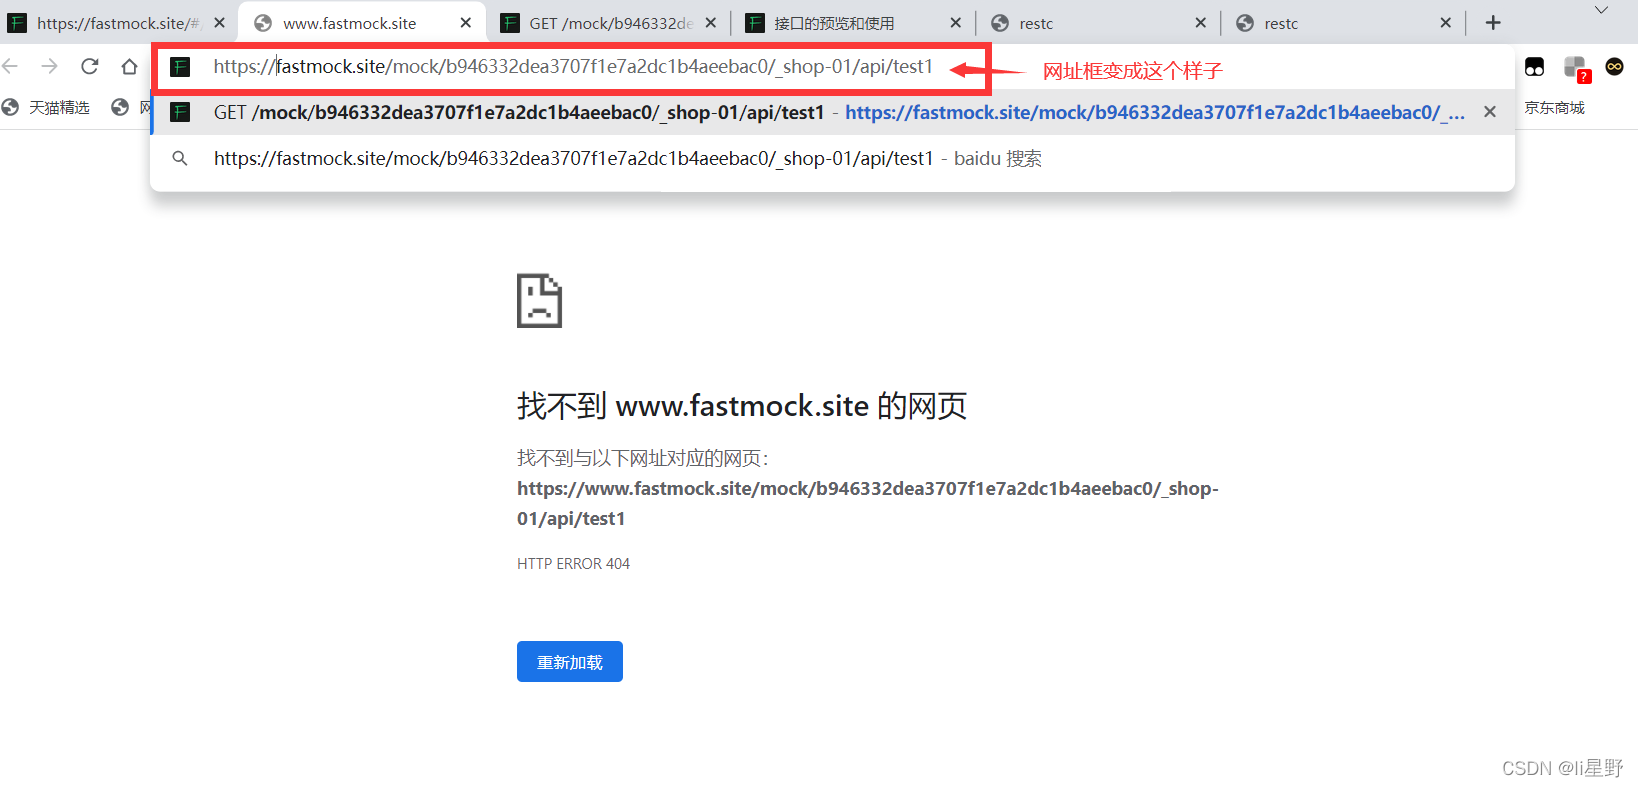Viewport: 1638px width, 787px height.
Task: Open the home page via house icon
Action: click(x=129, y=66)
